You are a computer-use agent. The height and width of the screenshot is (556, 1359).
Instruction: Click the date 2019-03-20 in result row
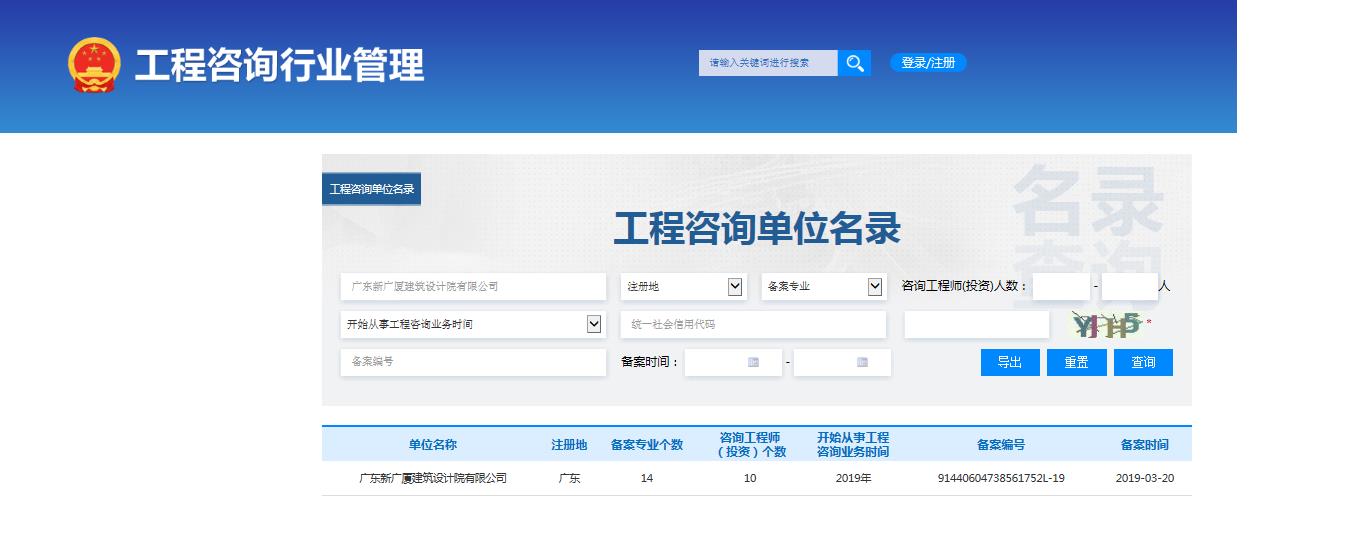[1145, 478]
